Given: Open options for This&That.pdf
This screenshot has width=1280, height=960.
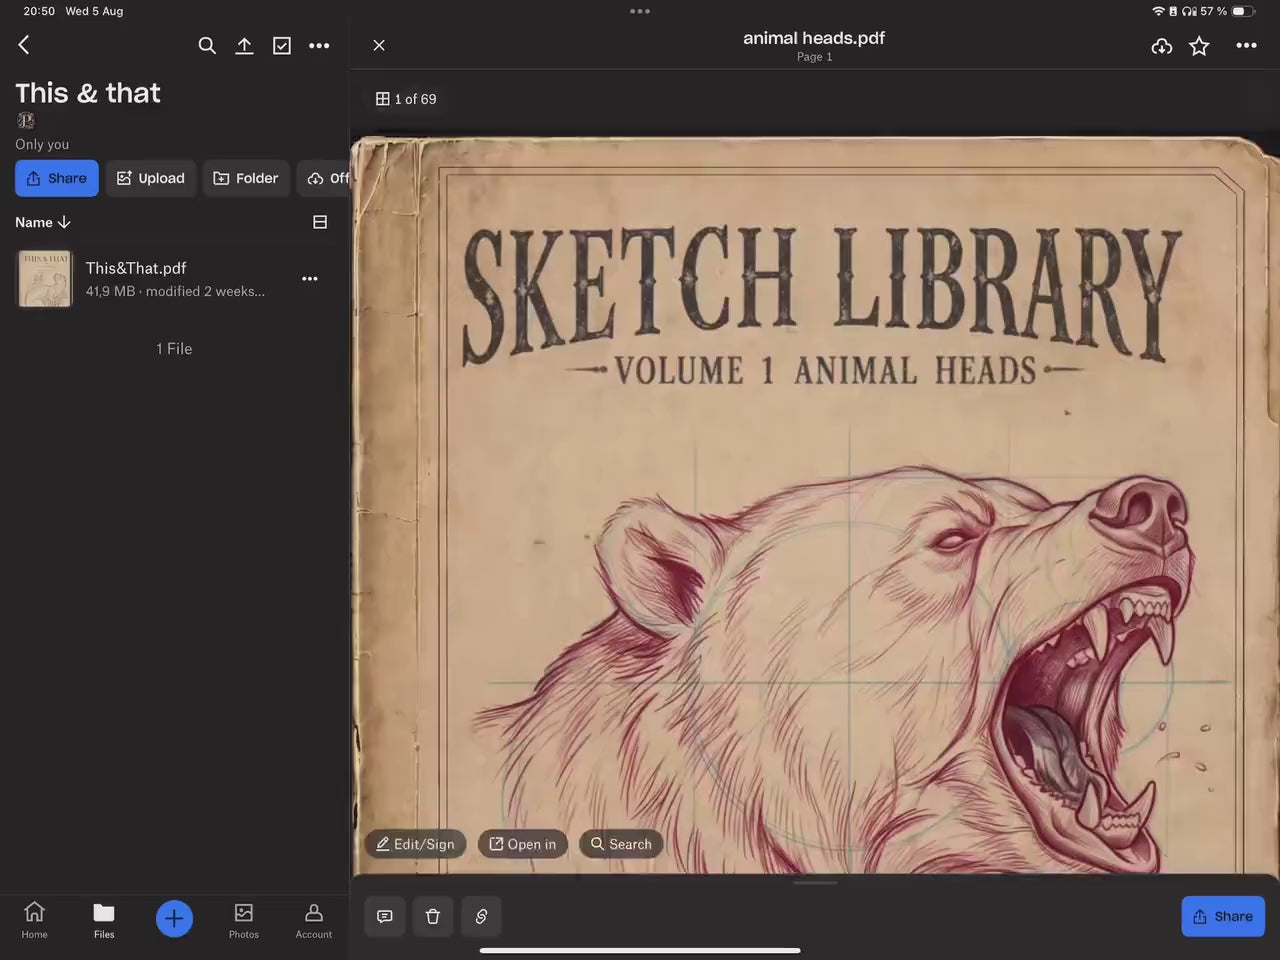Looking at the screenshot, I should (x=310, y=279).
